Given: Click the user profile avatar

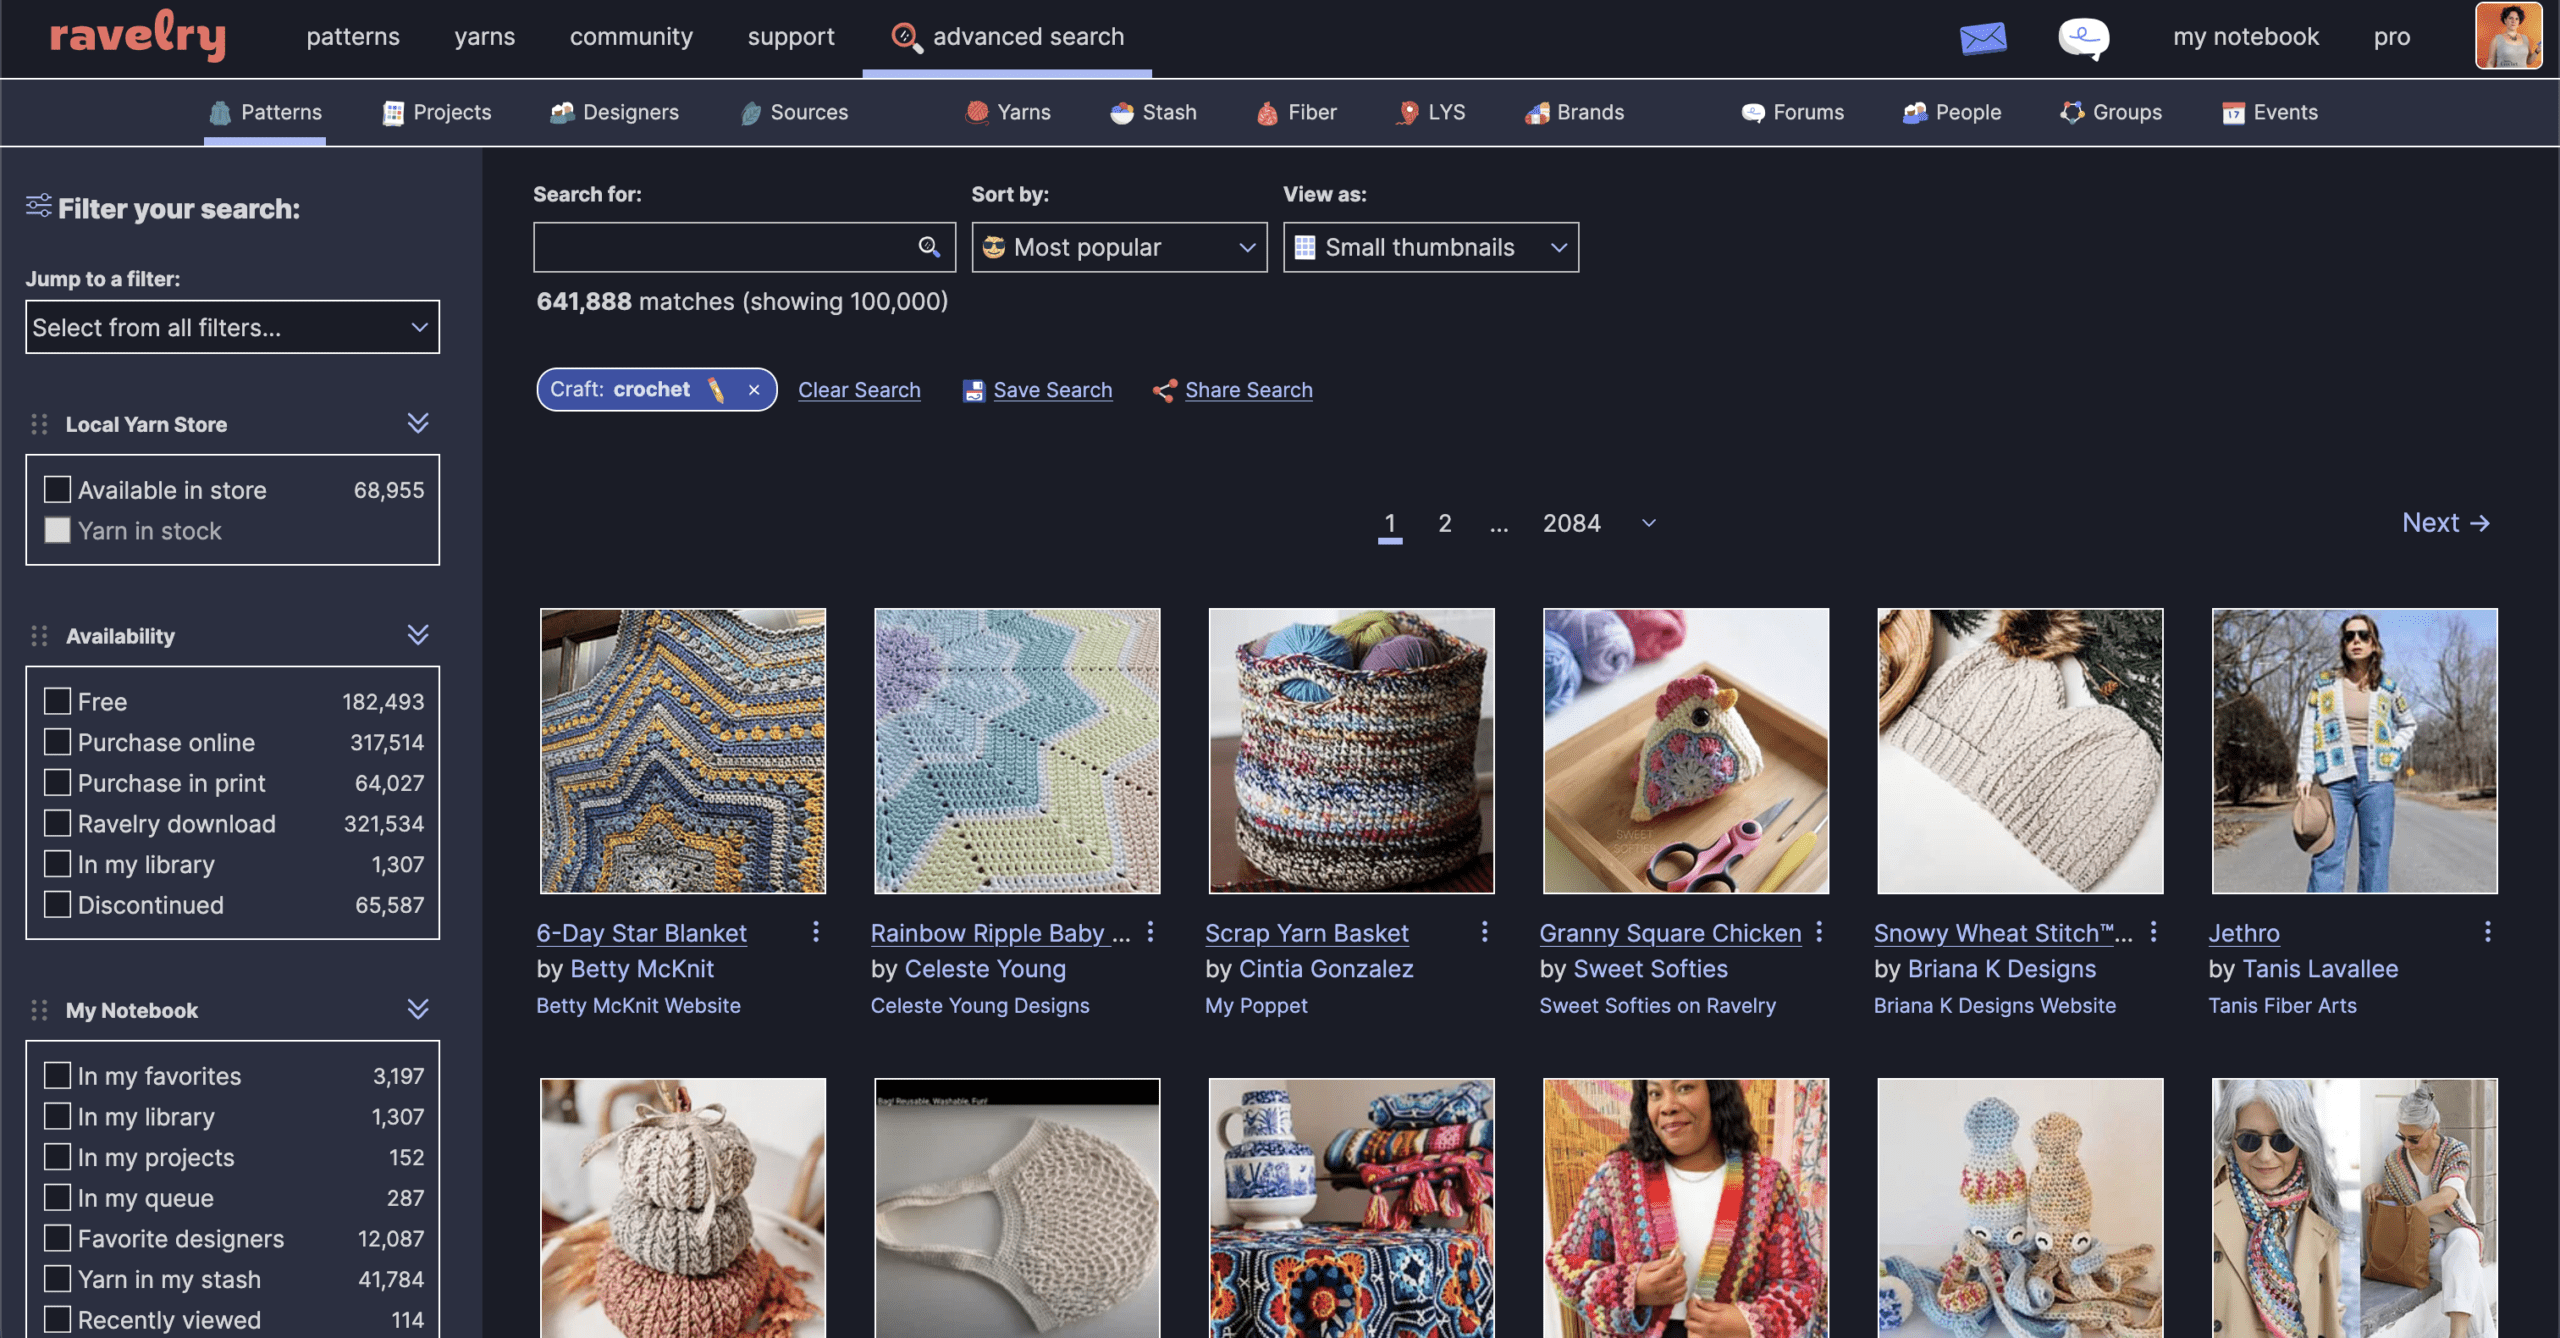Looking at the screenshot, I should 2508,36.
